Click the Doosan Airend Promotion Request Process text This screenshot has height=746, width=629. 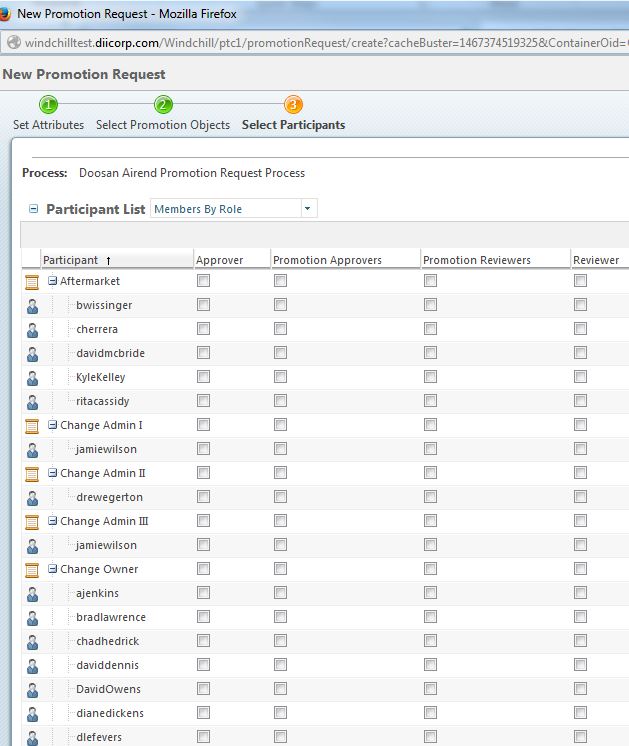[x=192, y=173]
